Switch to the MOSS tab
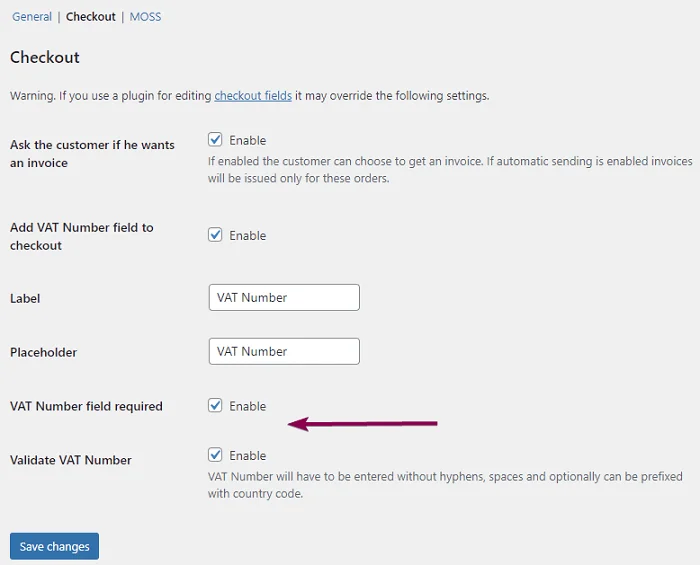This screenshot has width=700, height=565. 146,17
